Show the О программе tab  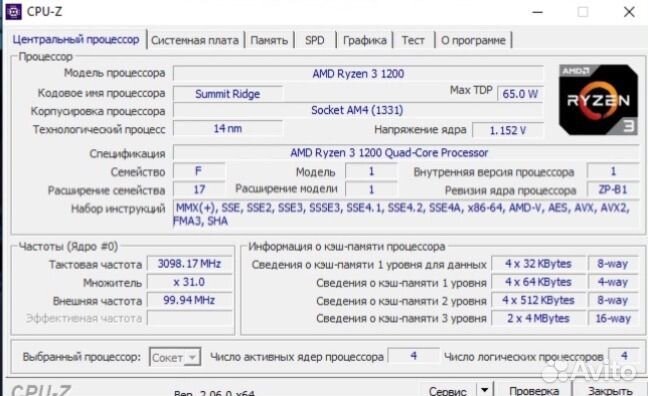point(473,40)
